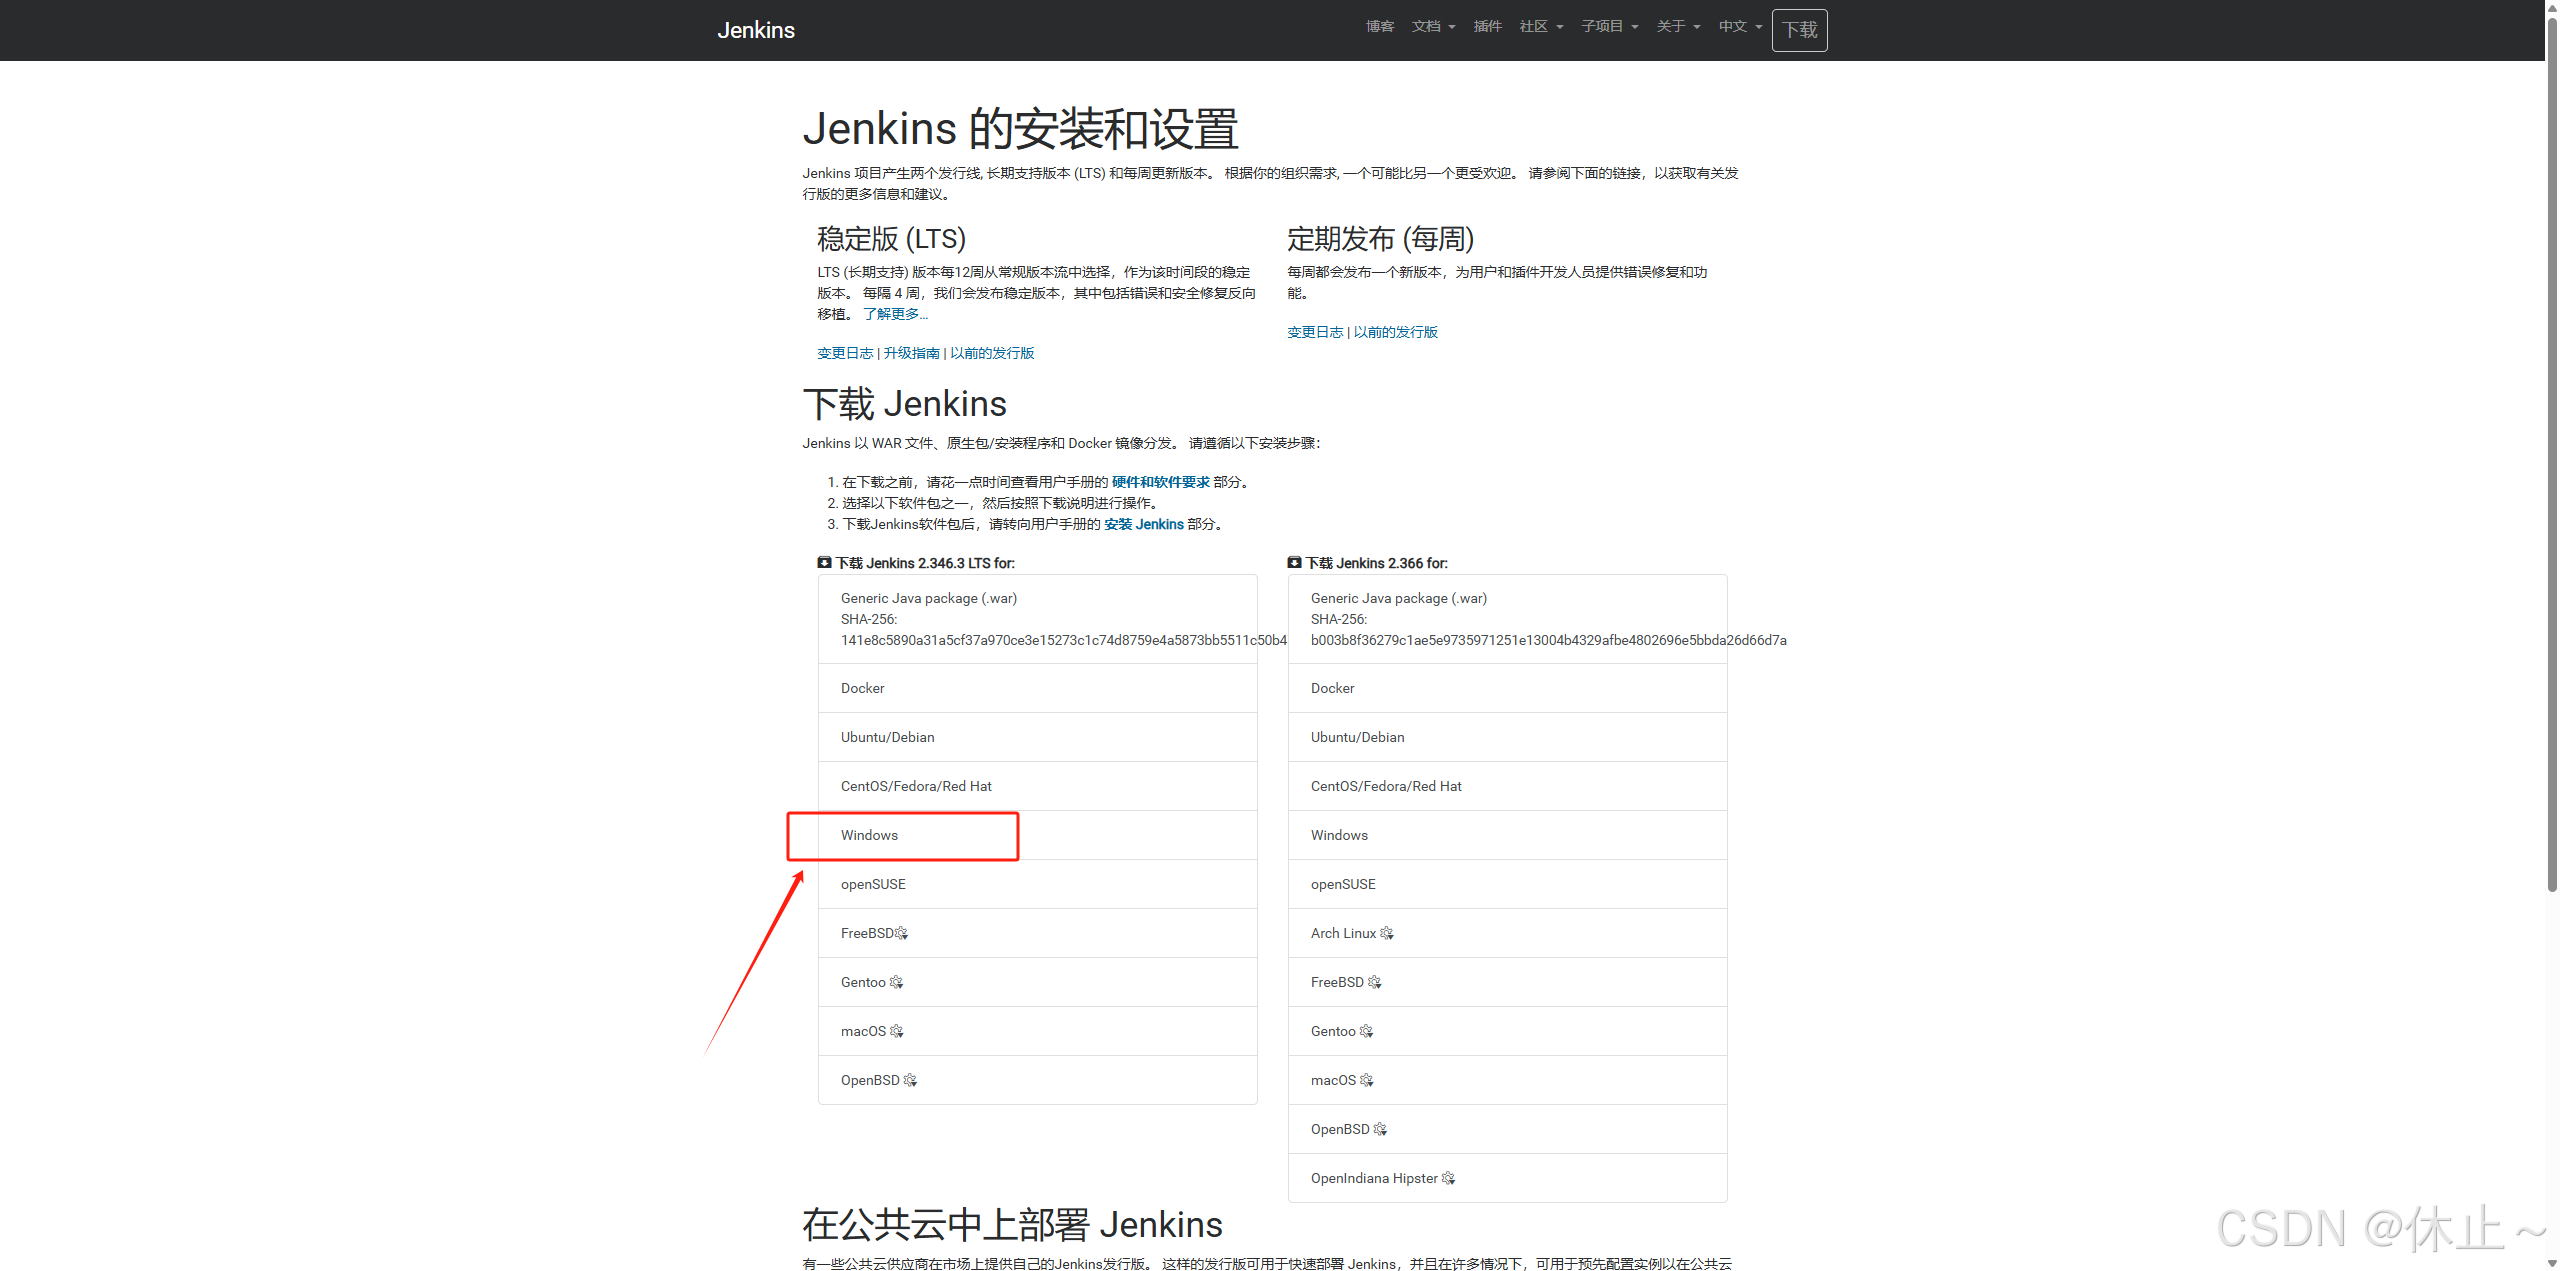Screen dimensions: 2560x1271
Task: Click the gear icon beside macOS in the weekly column
Action: (x=1366, y=1080)
